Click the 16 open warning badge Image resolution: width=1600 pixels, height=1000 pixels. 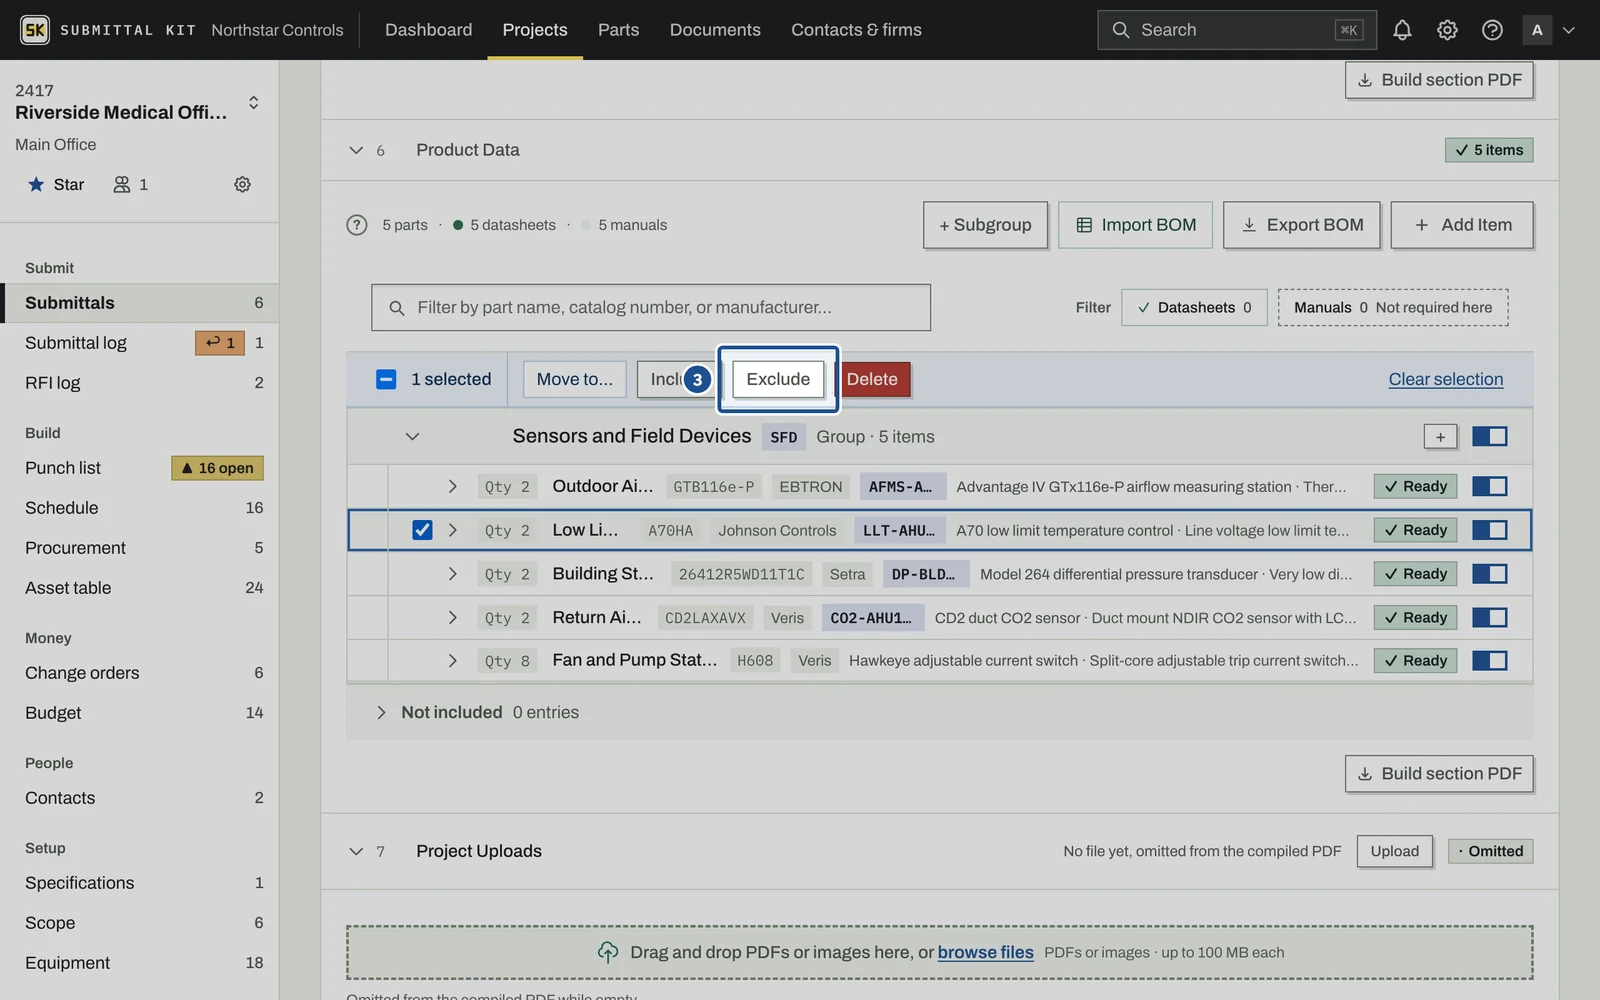[x=218, y=468]
